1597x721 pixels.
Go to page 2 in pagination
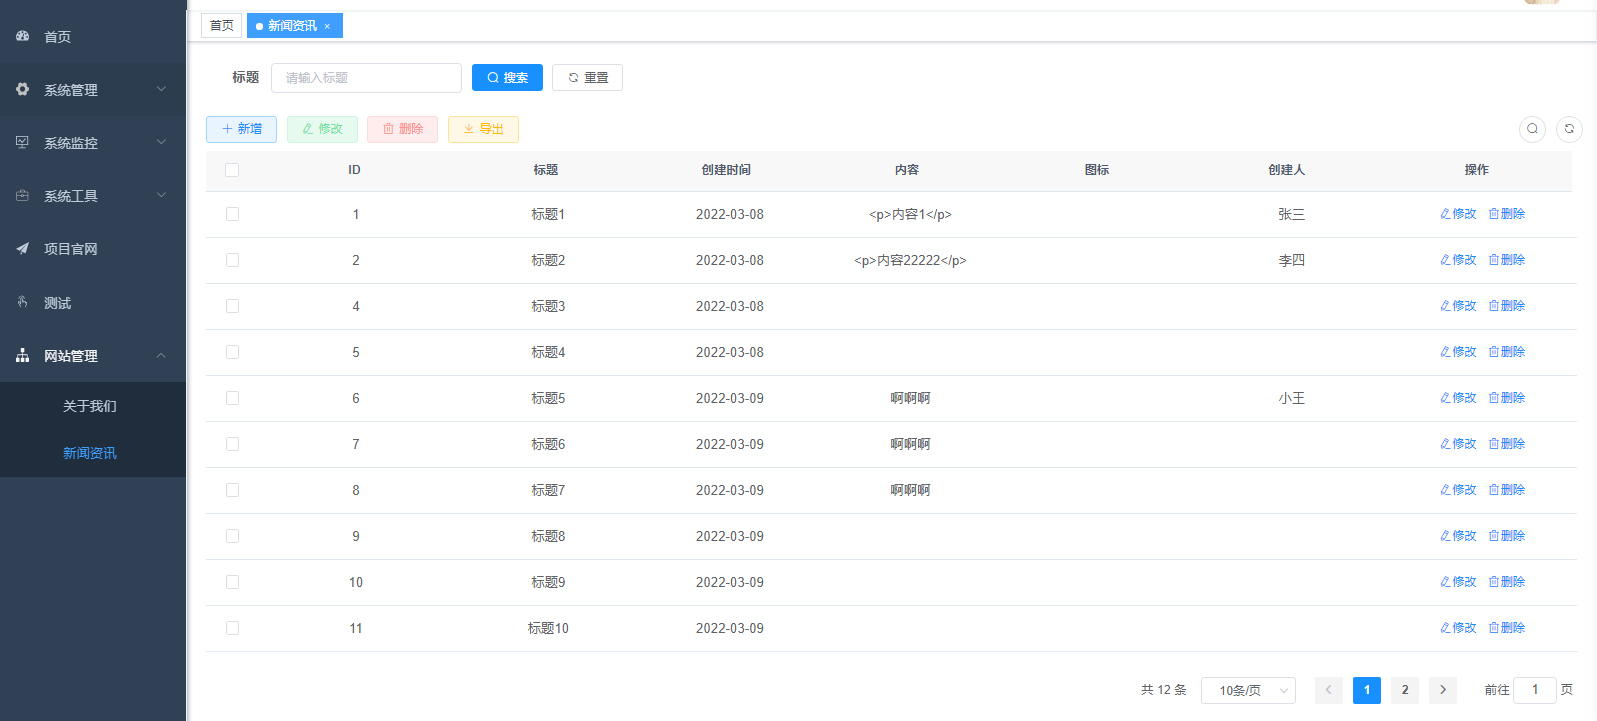pos(1405,690)
